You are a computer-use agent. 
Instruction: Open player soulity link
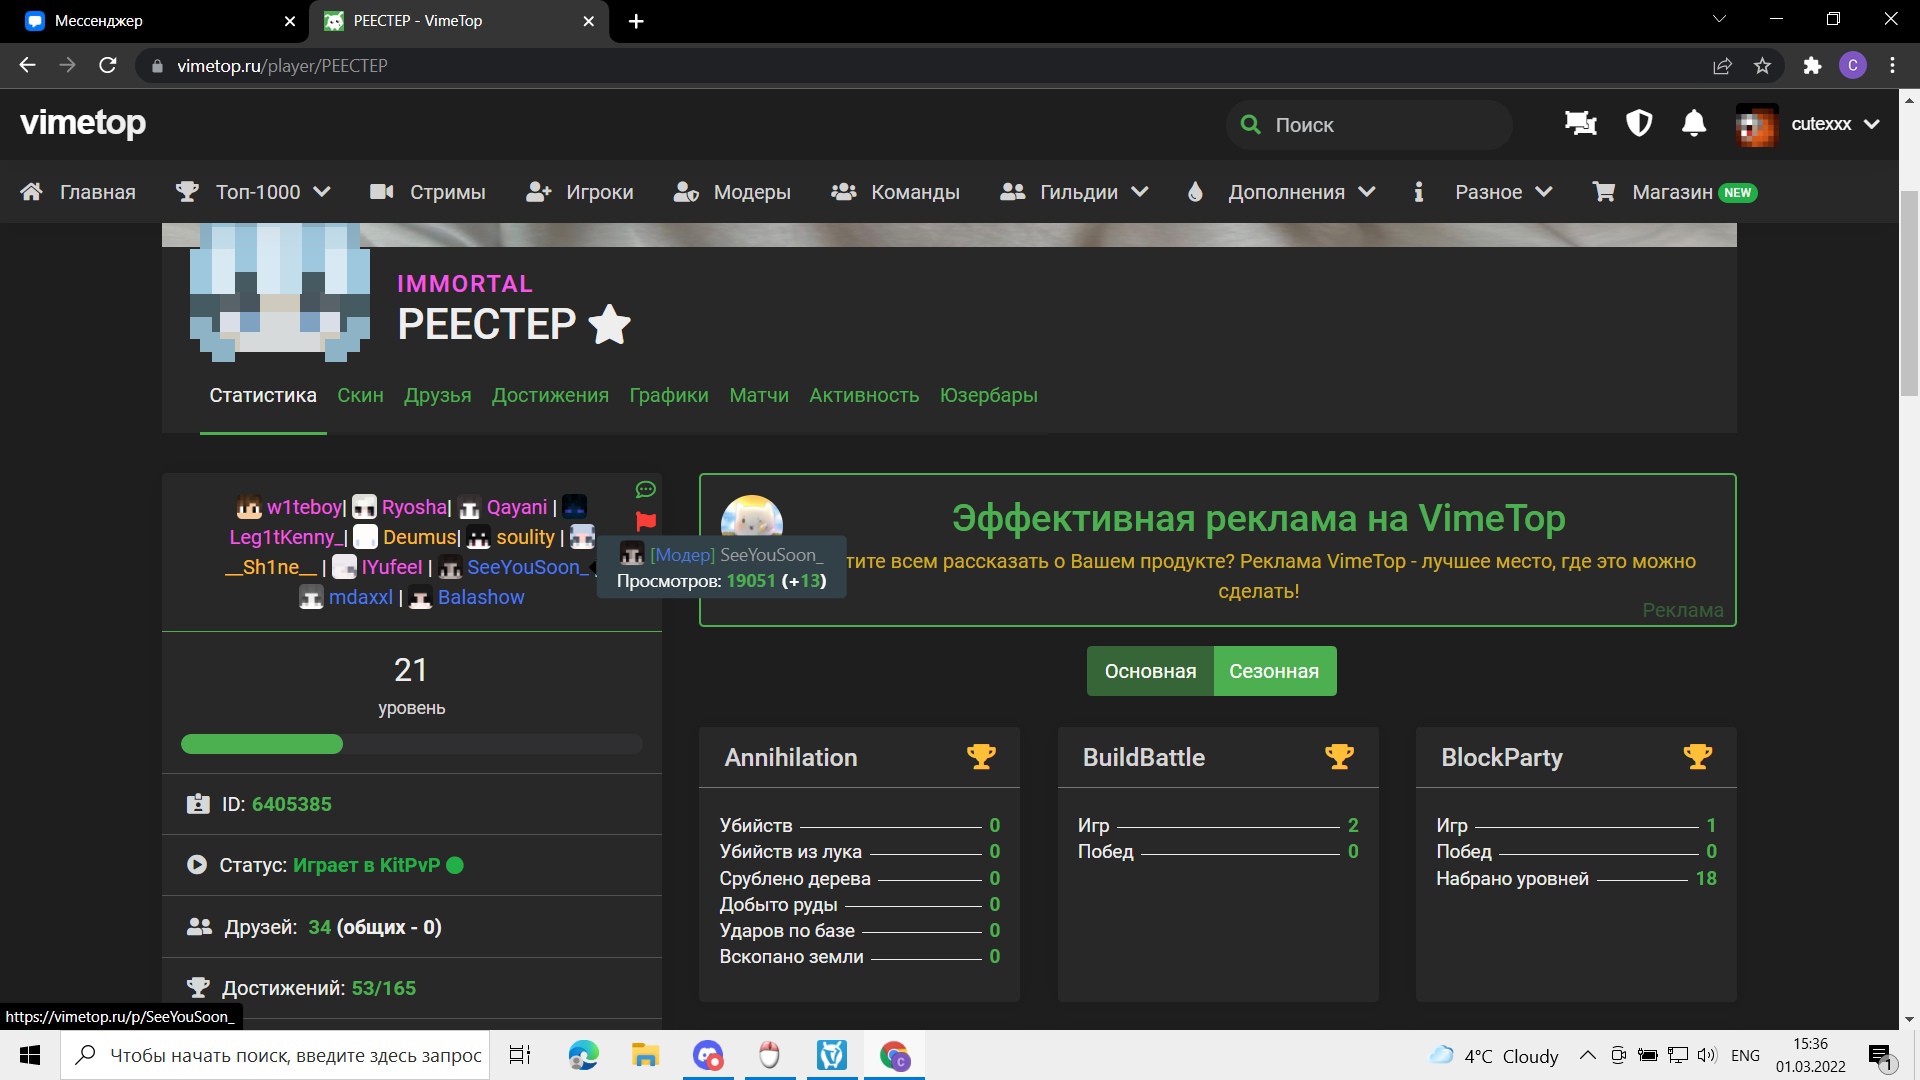click(525, 537)
